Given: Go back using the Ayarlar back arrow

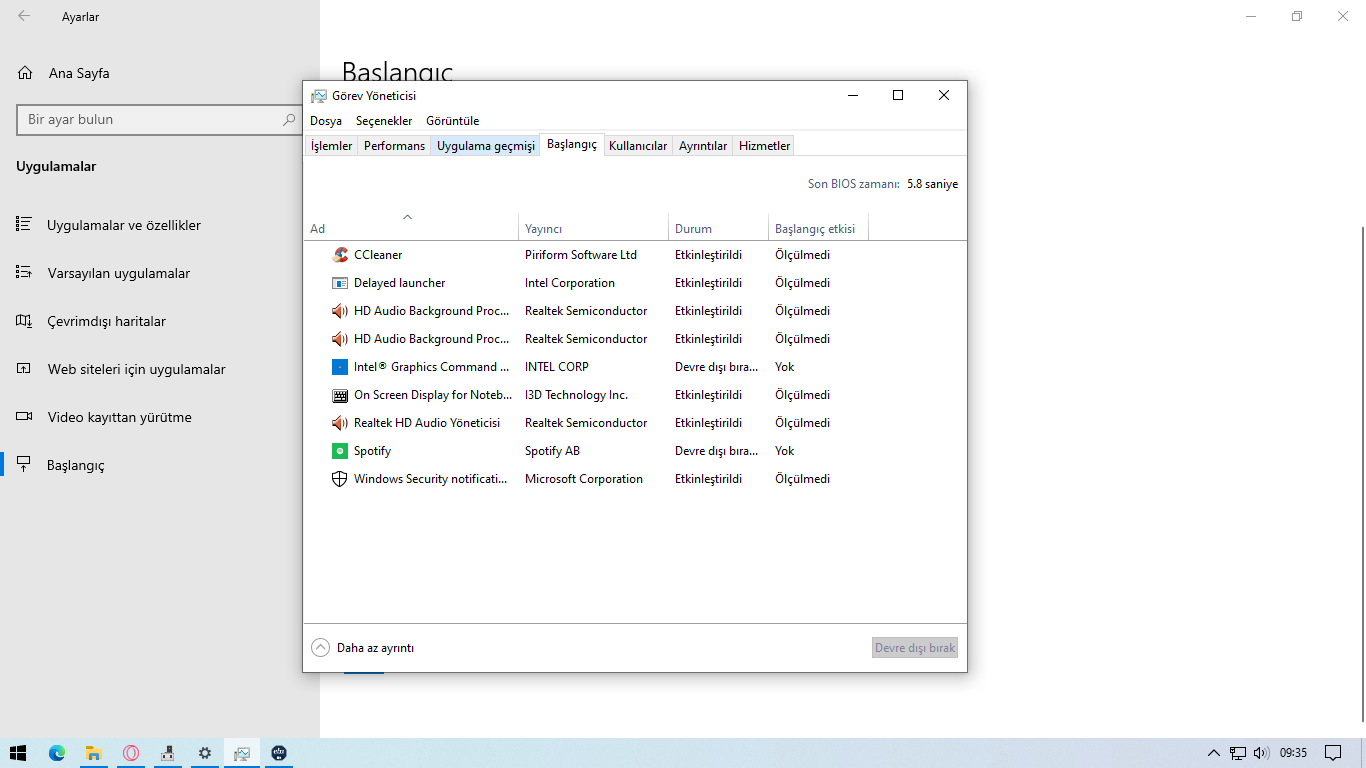Looking at the screenshot, I should (24, 16).
